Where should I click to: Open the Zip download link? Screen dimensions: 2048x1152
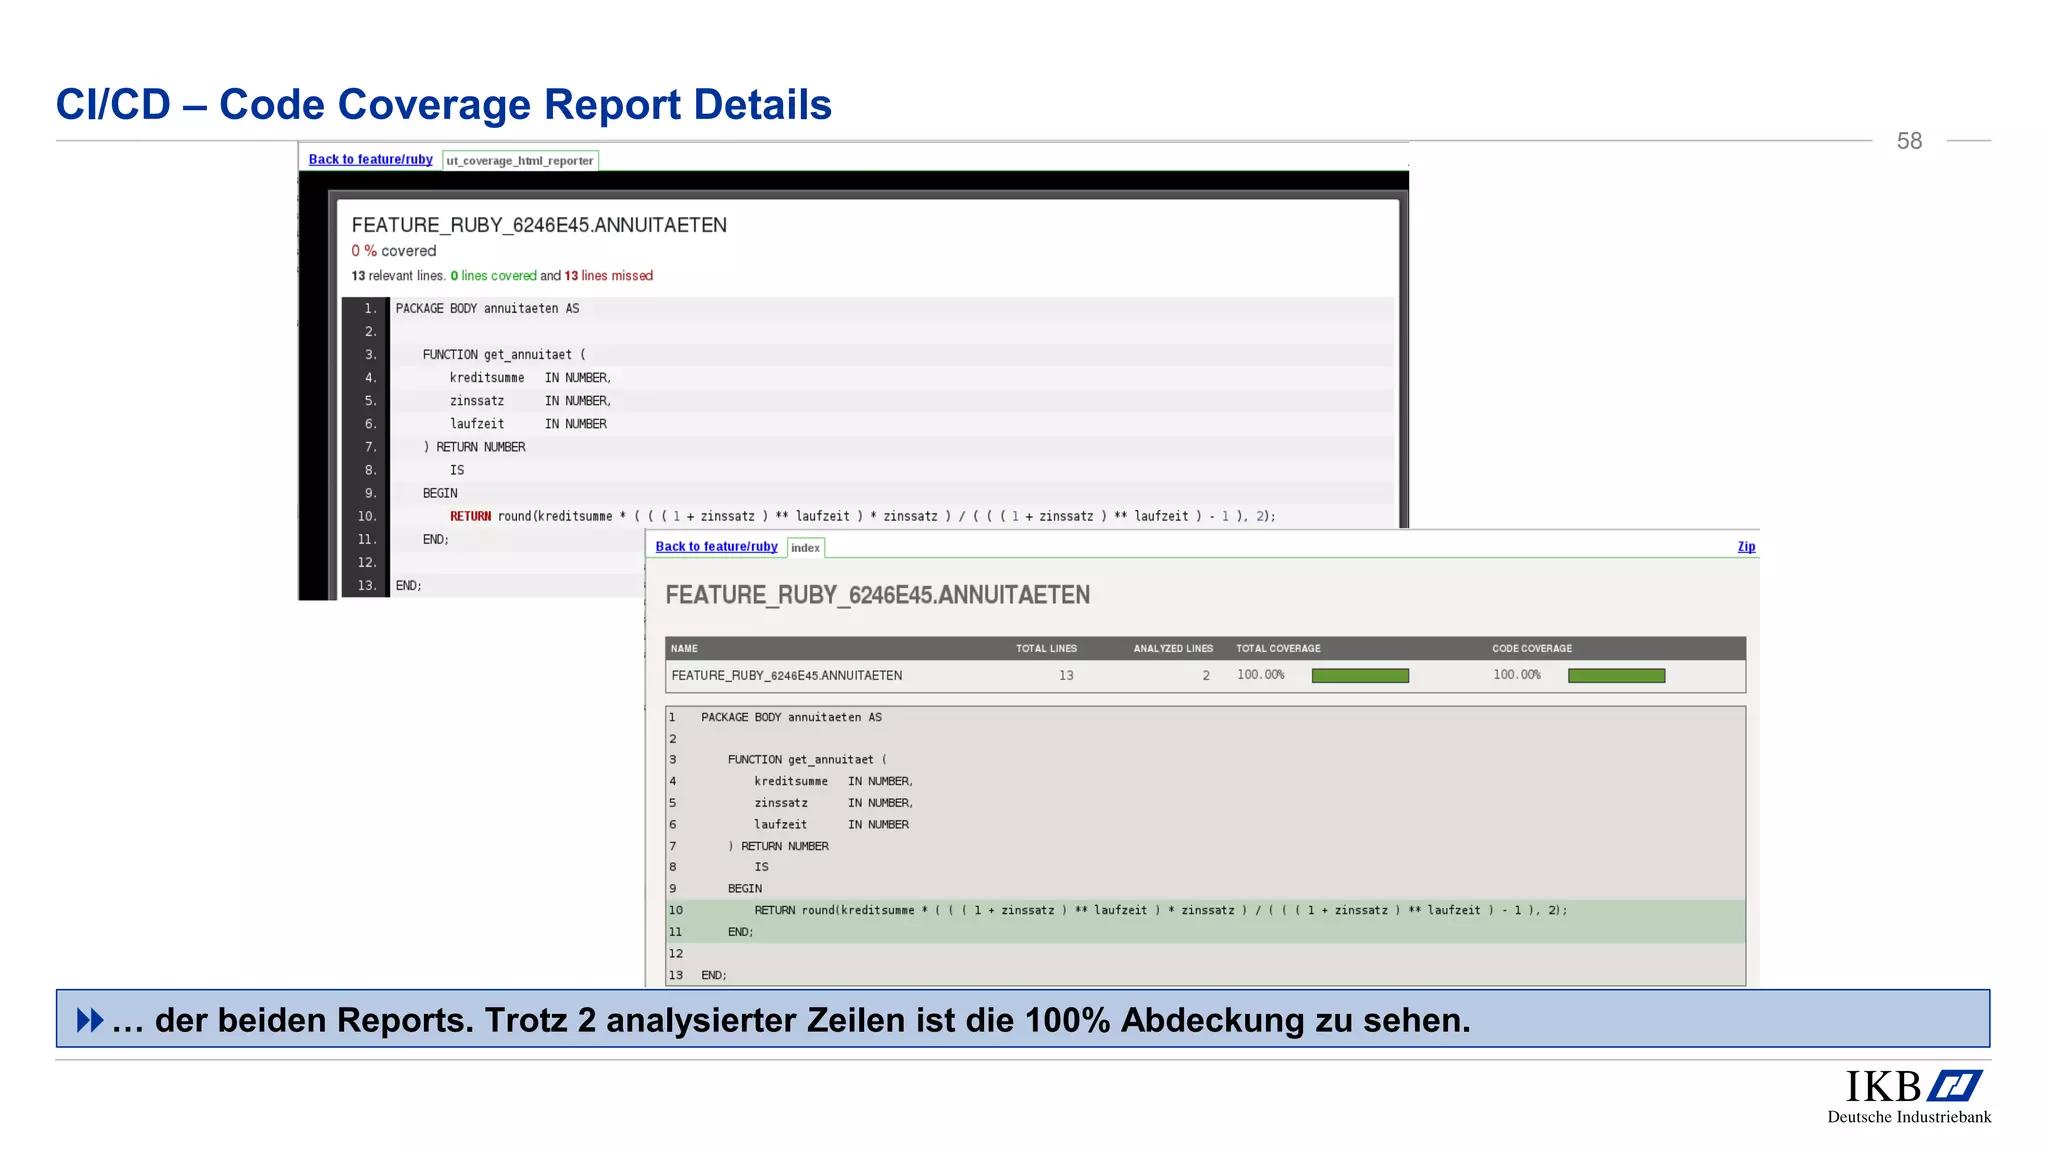(1746, 546)
